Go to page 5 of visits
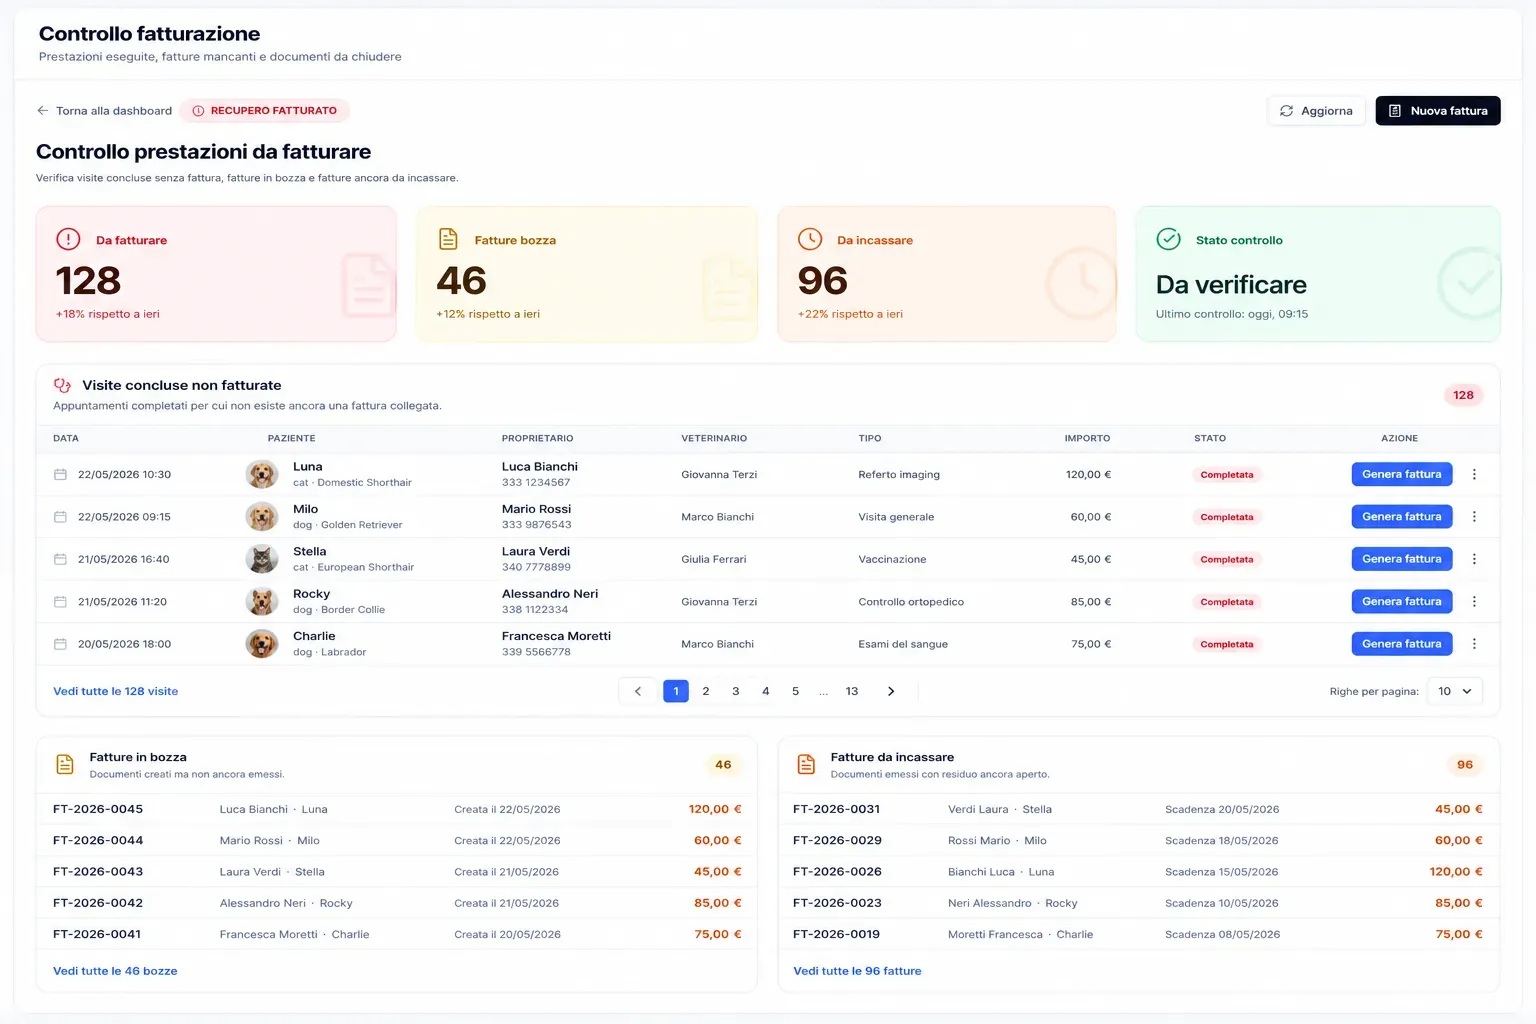Viewport: 1536px width, 1024px height. pyautogui.click(x=796, y=691)
